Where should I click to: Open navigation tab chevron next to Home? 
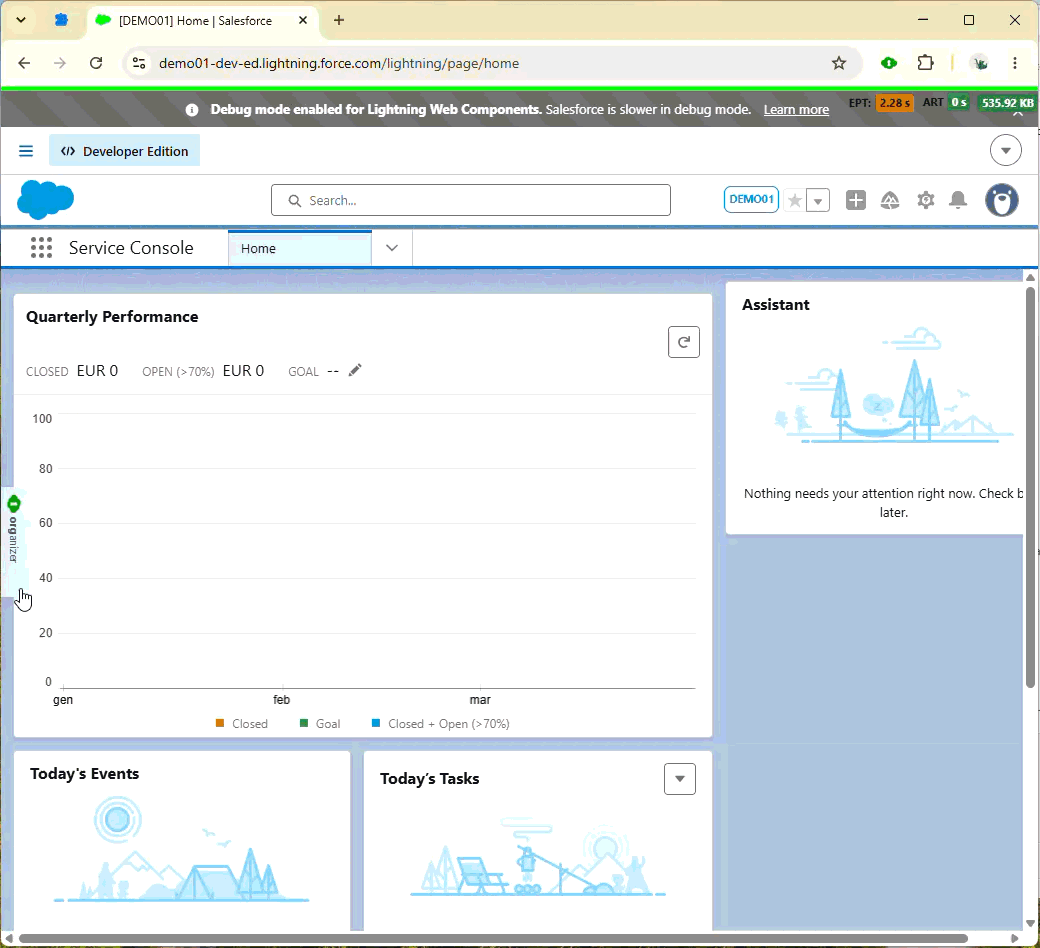coord(392,247)
